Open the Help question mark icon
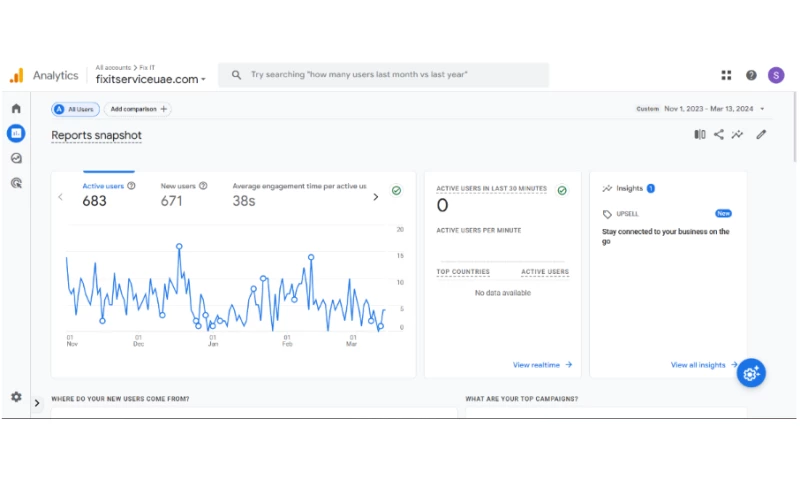The image size is (800, 480). 751,75
